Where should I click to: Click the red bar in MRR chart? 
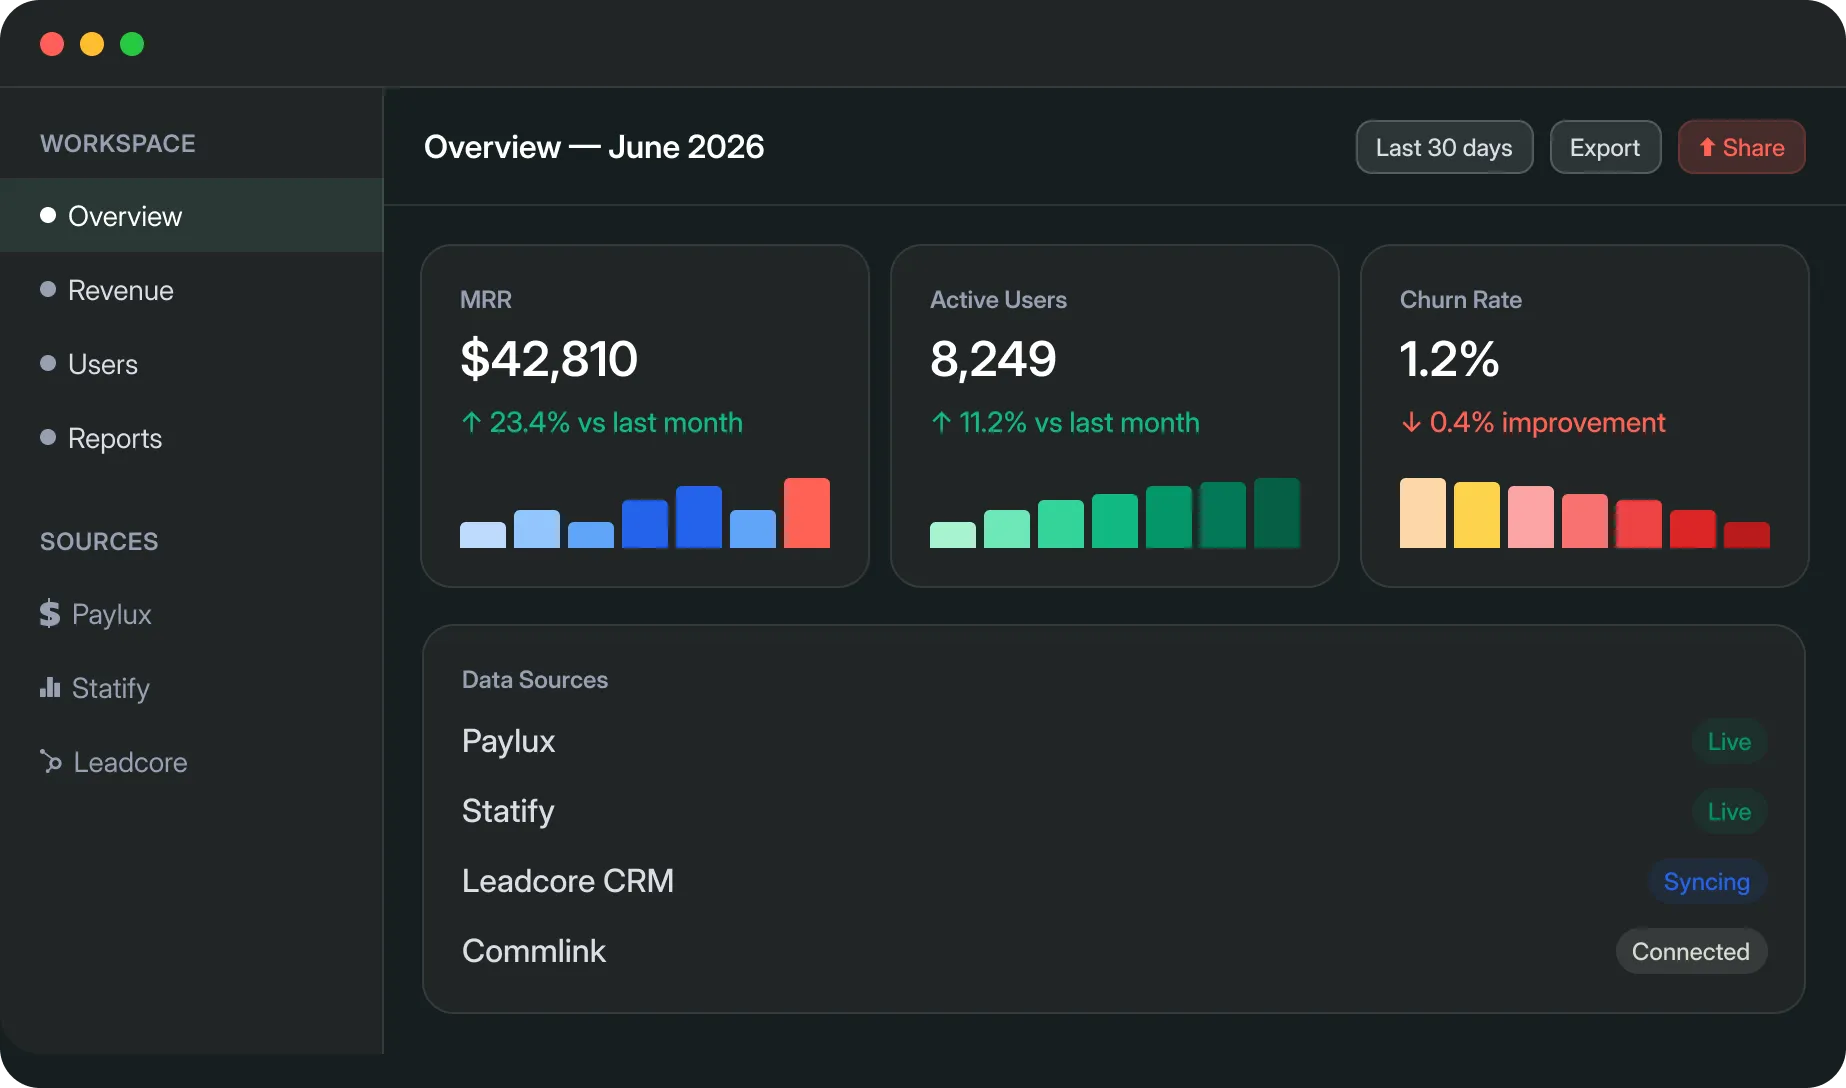807,513
